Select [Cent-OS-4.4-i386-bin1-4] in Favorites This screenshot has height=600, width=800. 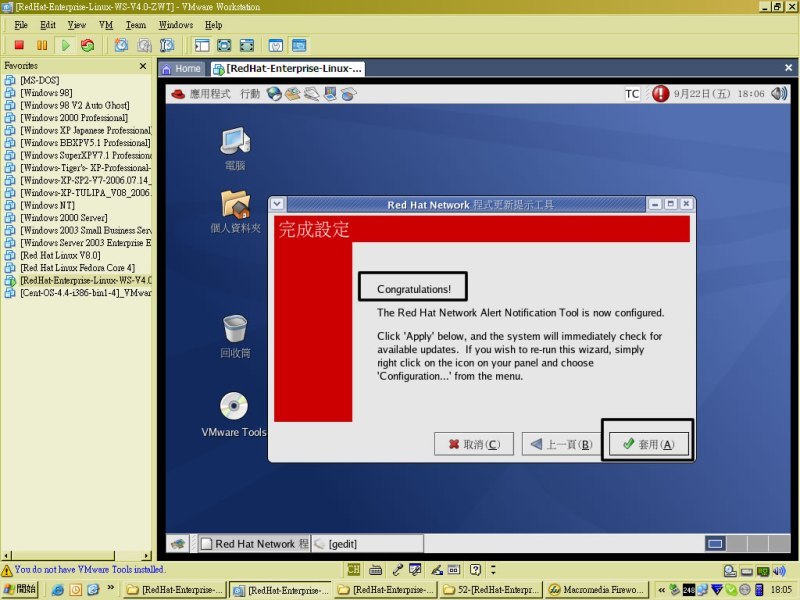click(x=86, y=293)
